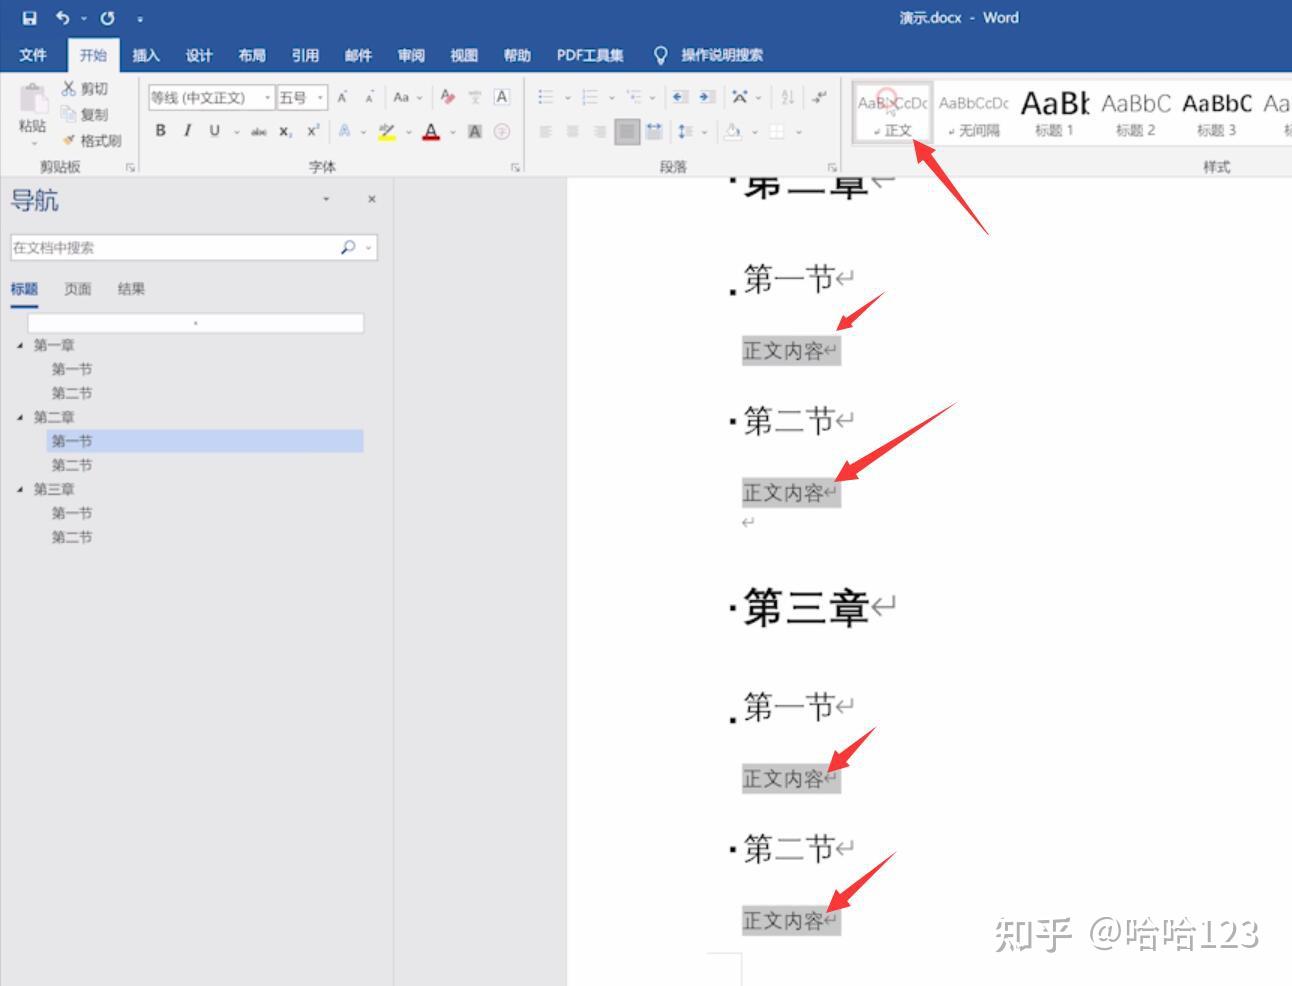Apply subscript formatting (x₂)
Screen dimensions: 1292x986
pos(285,131)
